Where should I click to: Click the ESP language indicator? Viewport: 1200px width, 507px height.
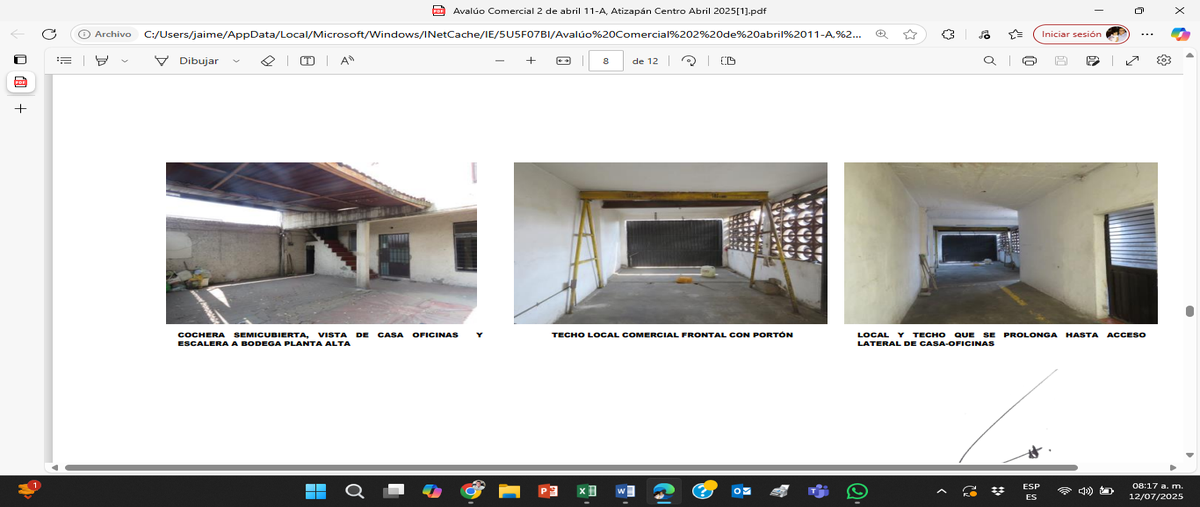(1031, 491)
